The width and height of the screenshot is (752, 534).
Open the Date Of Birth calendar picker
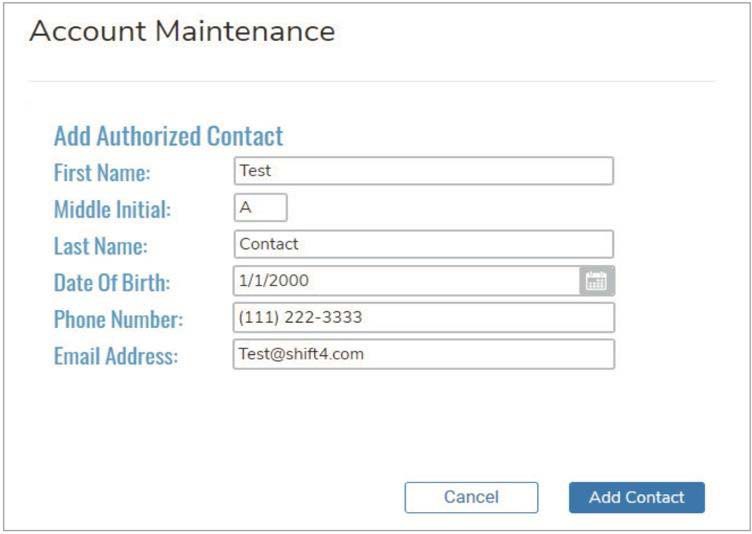pos(597,281)
